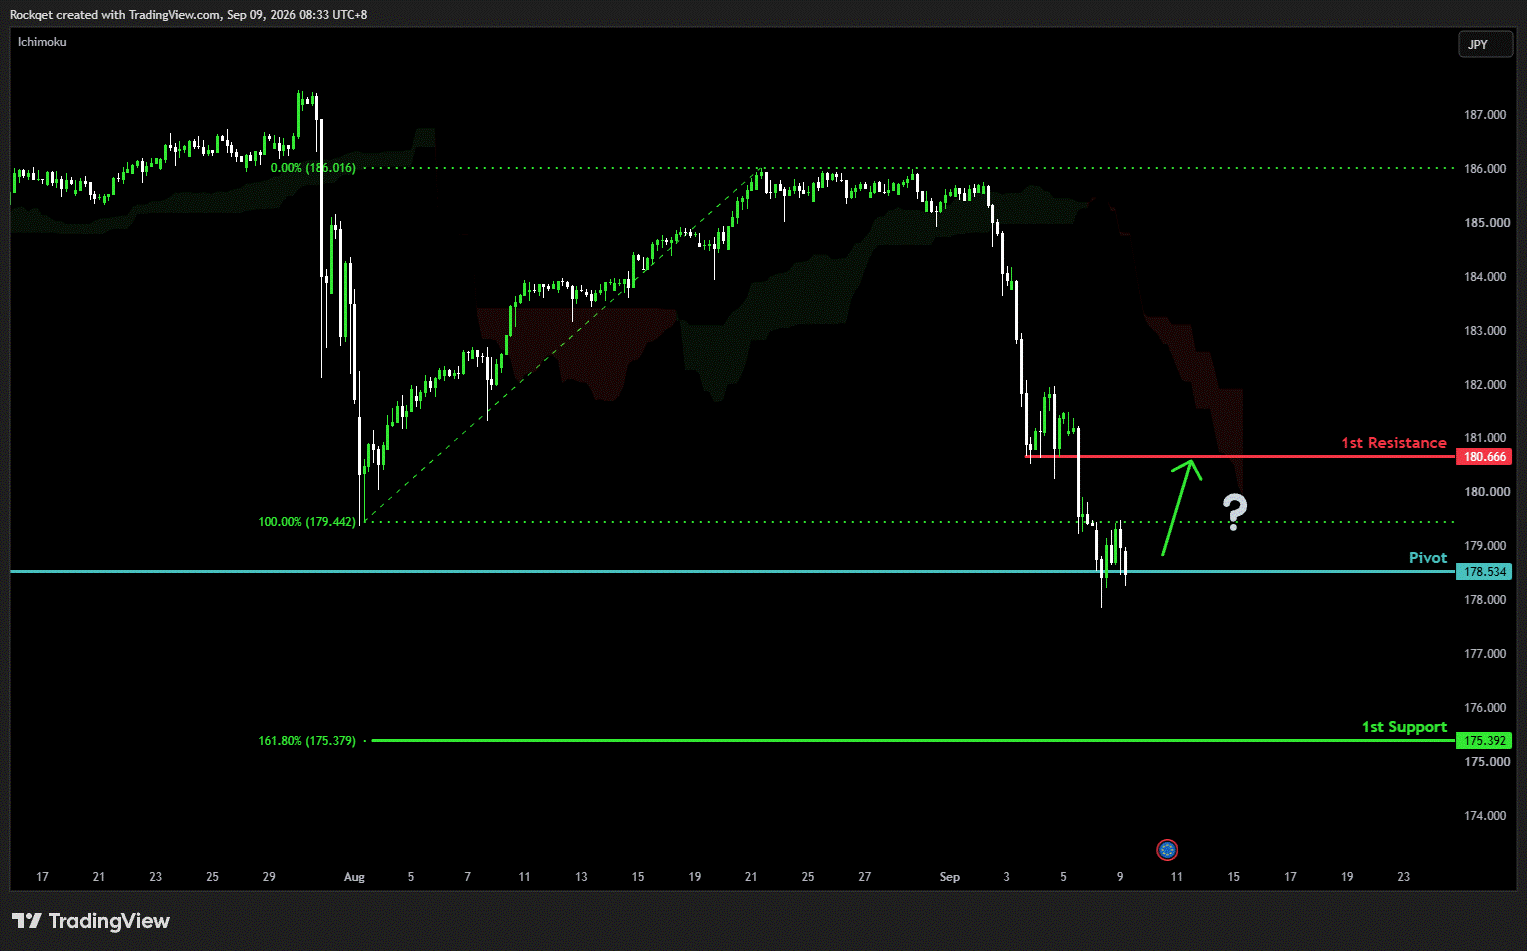Image resolution: width=1527 pixels, height=951 pixels.
Task: Click the 187.000 price axis level
Action: (1485, 115)
